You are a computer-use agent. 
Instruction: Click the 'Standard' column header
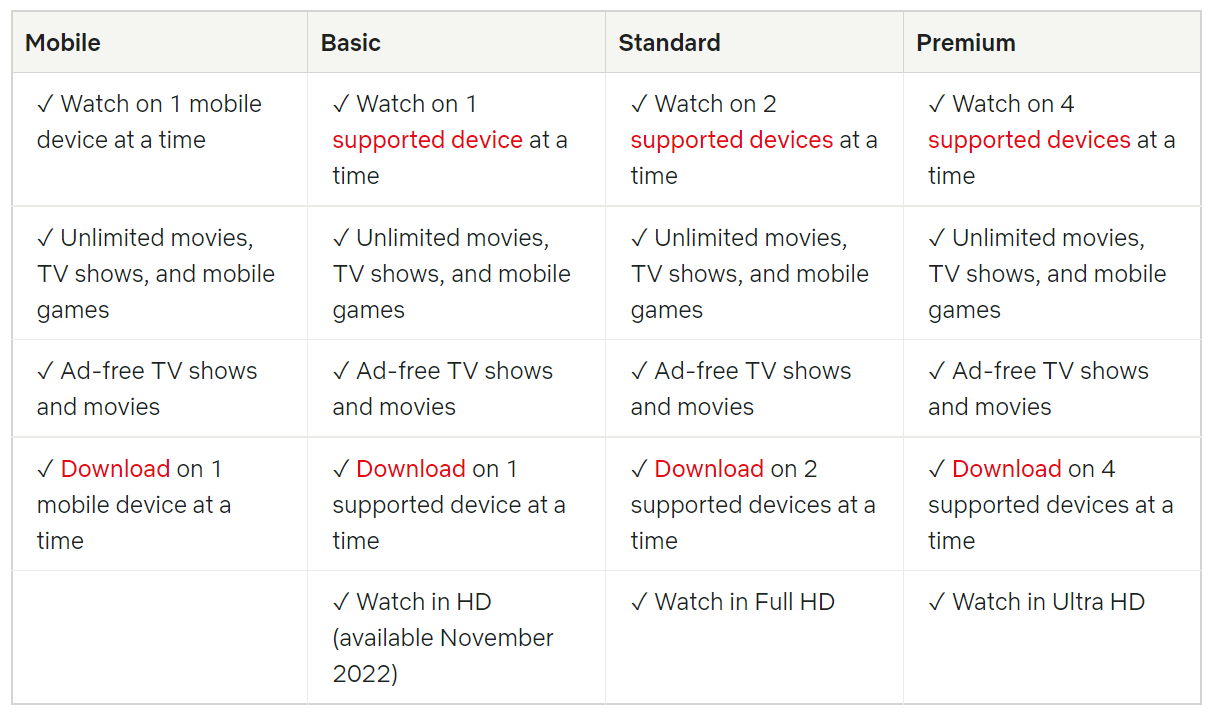(669, 43)
